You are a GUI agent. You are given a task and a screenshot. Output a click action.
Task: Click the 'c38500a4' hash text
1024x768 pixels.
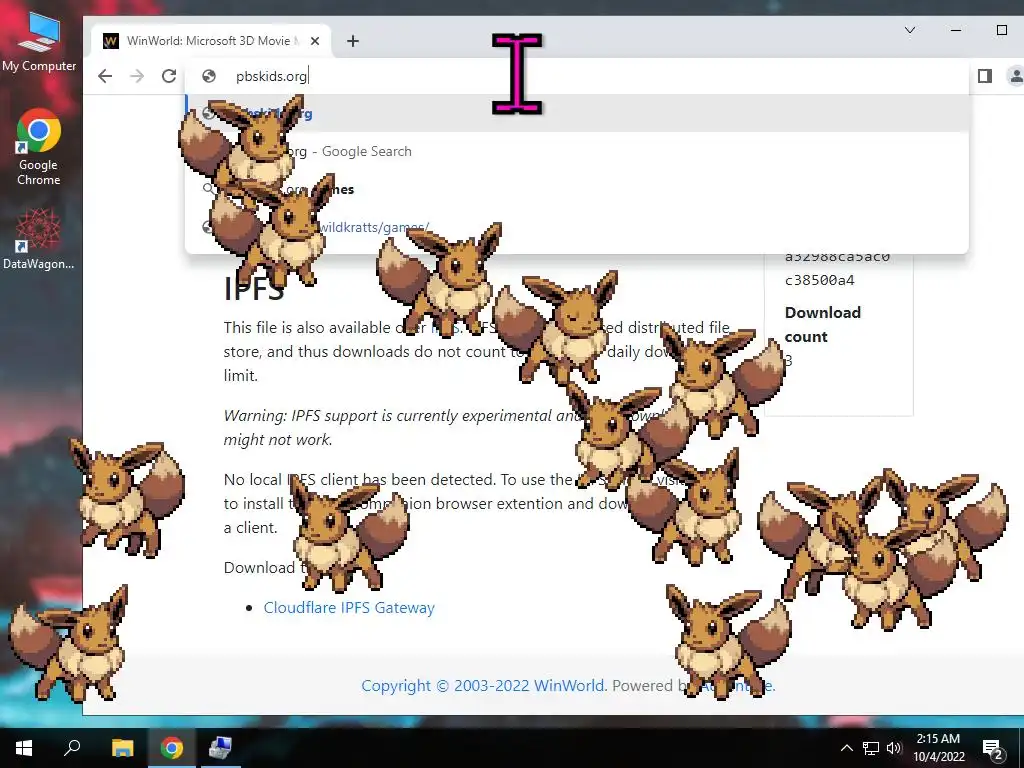[x=820, y=280]
